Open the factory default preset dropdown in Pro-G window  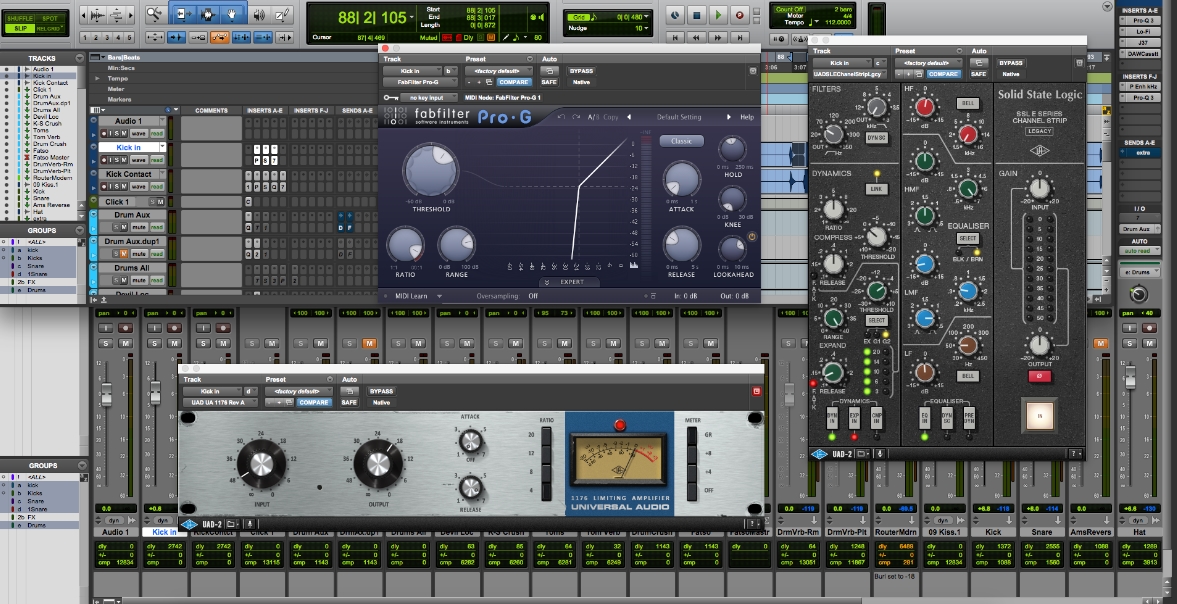[498, 71]
